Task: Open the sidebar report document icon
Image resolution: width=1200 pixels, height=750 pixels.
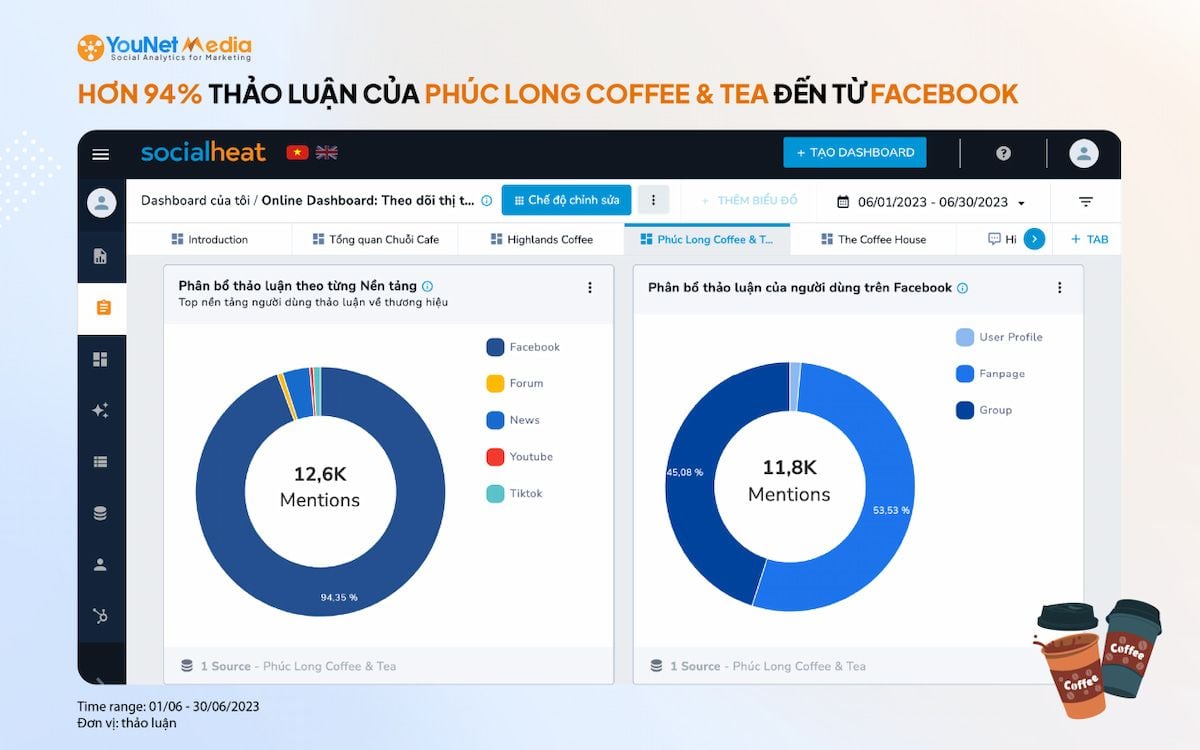Action: point(100,256)
